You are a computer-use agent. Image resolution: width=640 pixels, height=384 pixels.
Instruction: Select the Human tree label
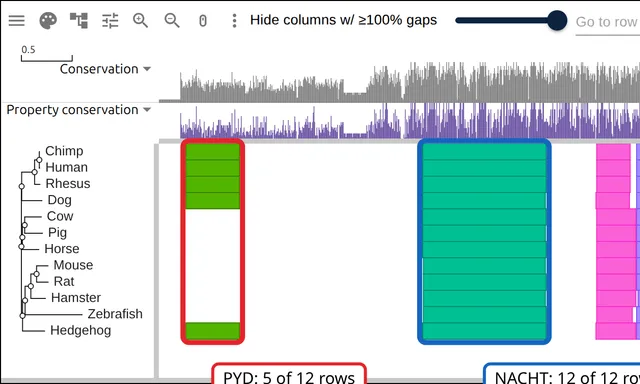[67, 167]
